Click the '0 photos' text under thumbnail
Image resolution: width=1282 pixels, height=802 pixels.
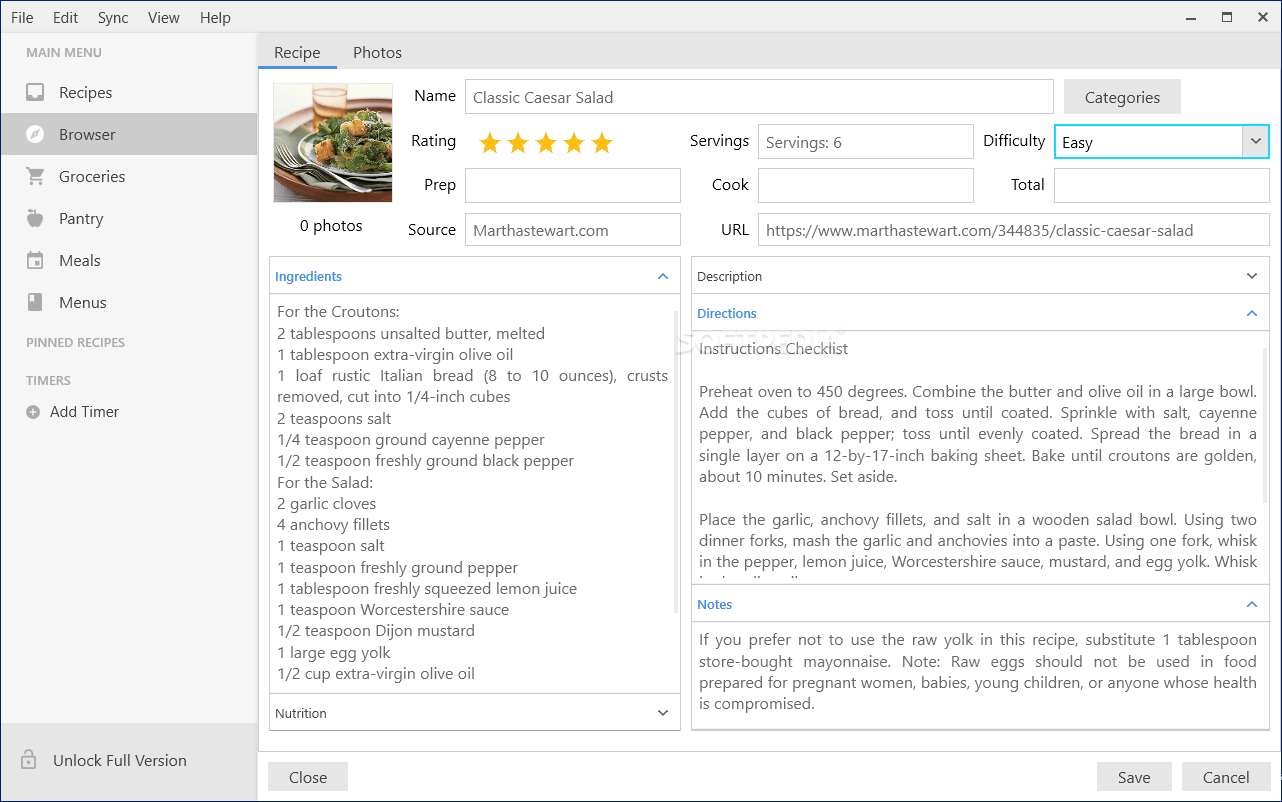331,226
